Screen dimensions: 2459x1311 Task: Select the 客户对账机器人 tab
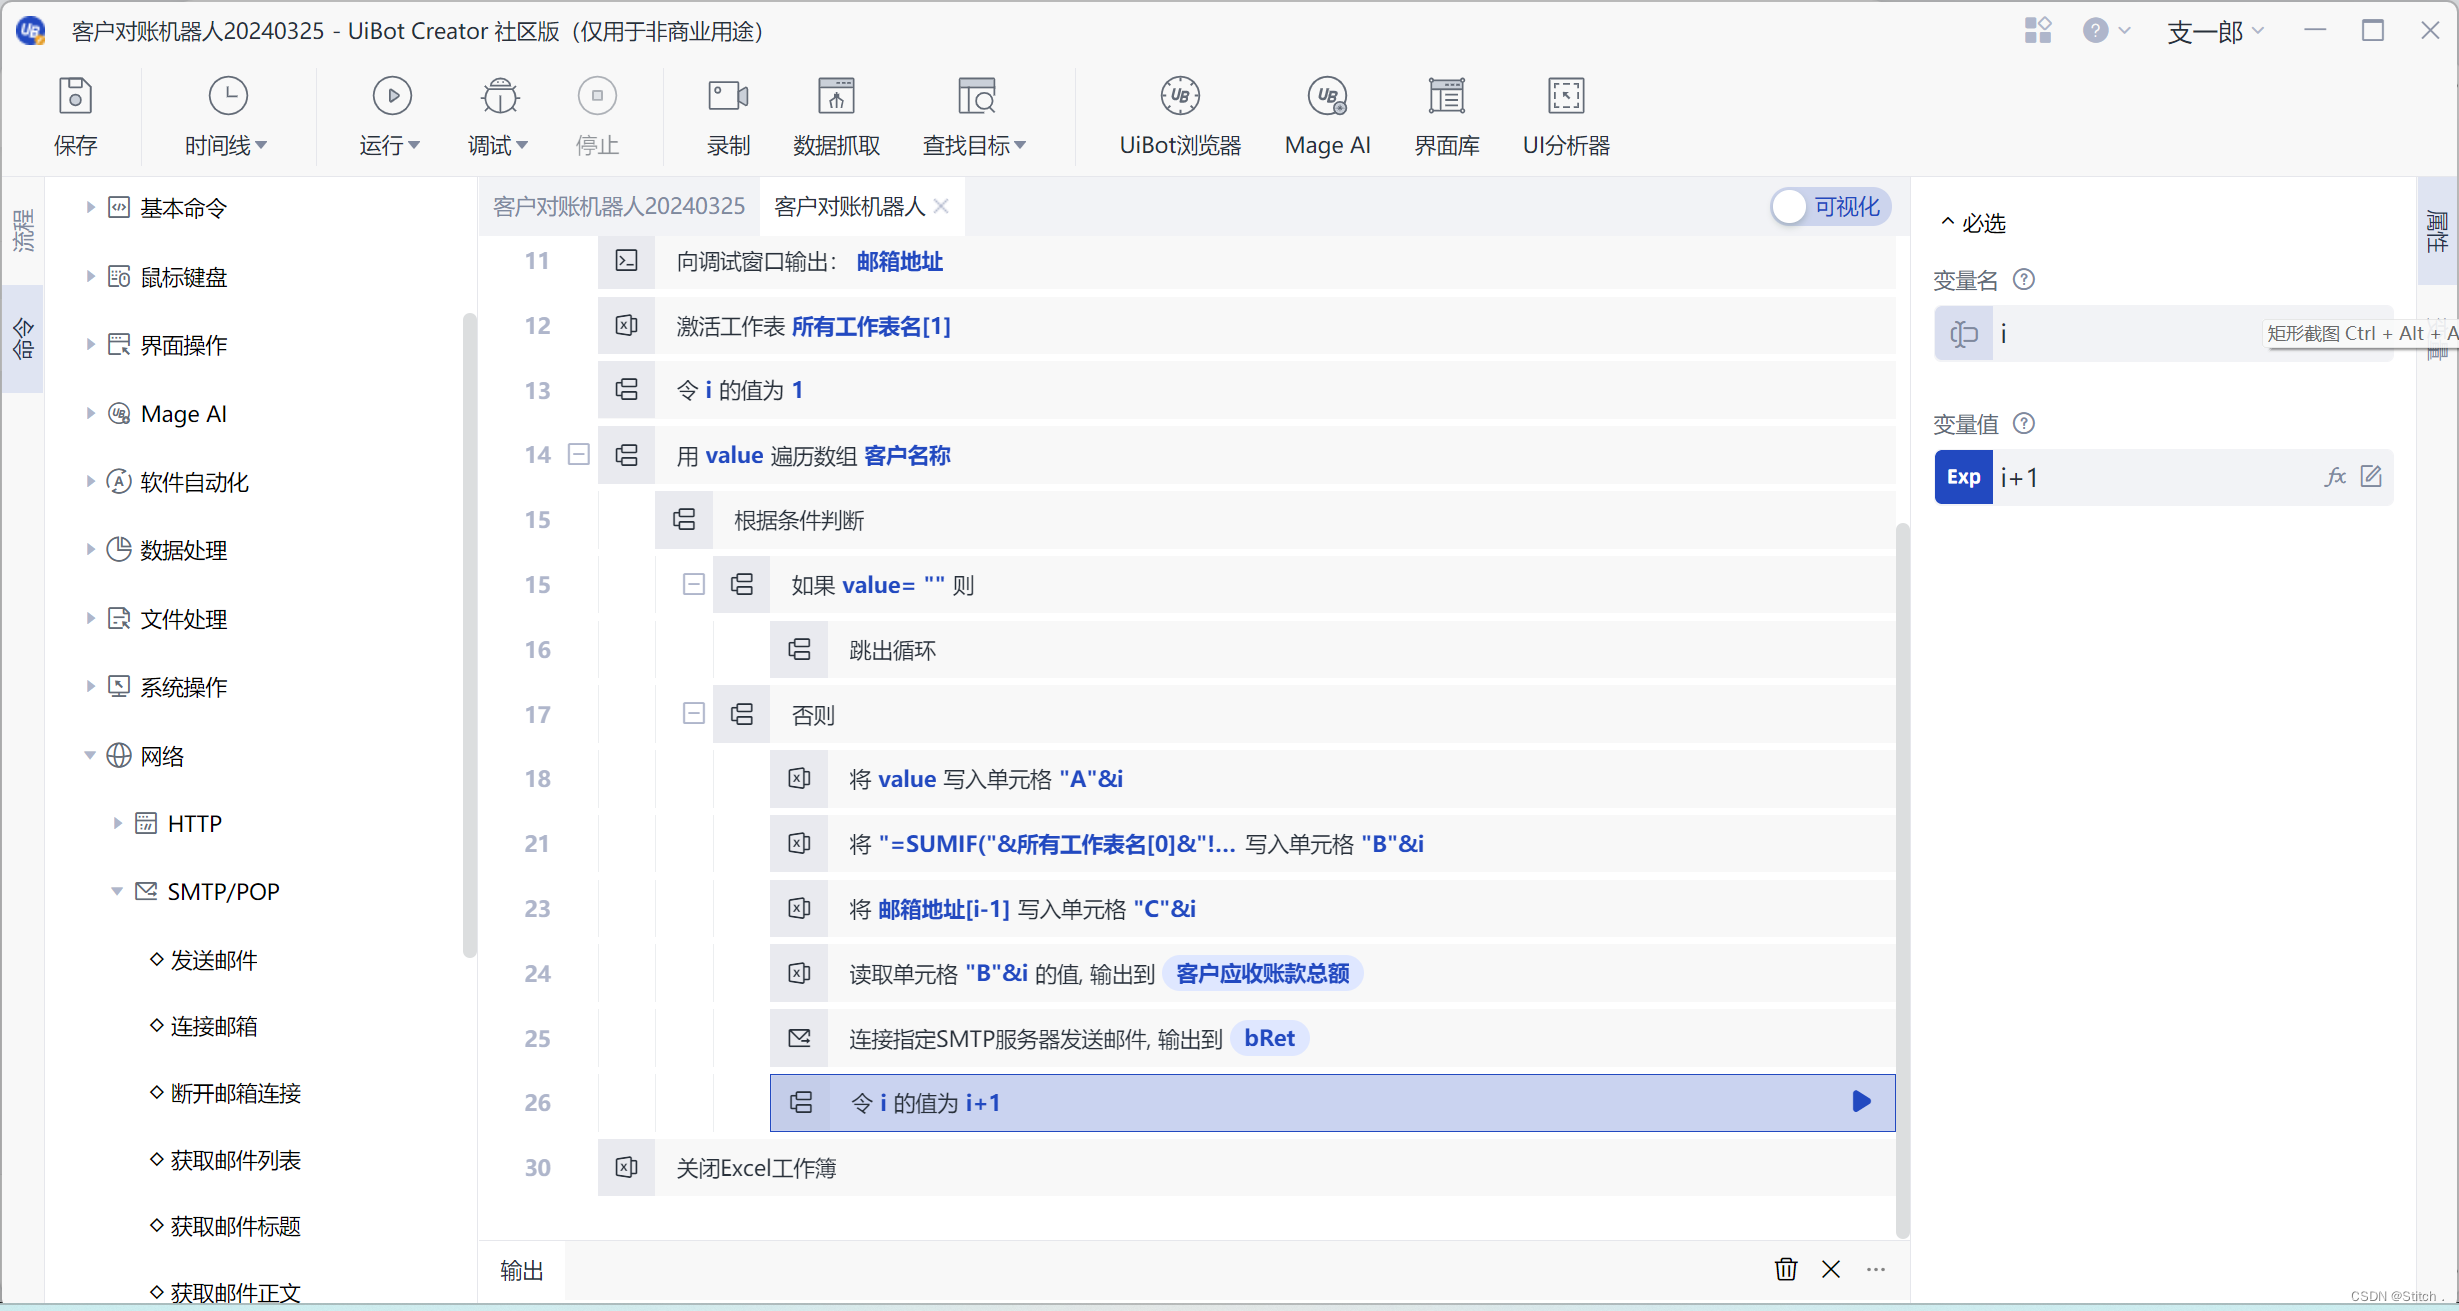pos(850,207)
